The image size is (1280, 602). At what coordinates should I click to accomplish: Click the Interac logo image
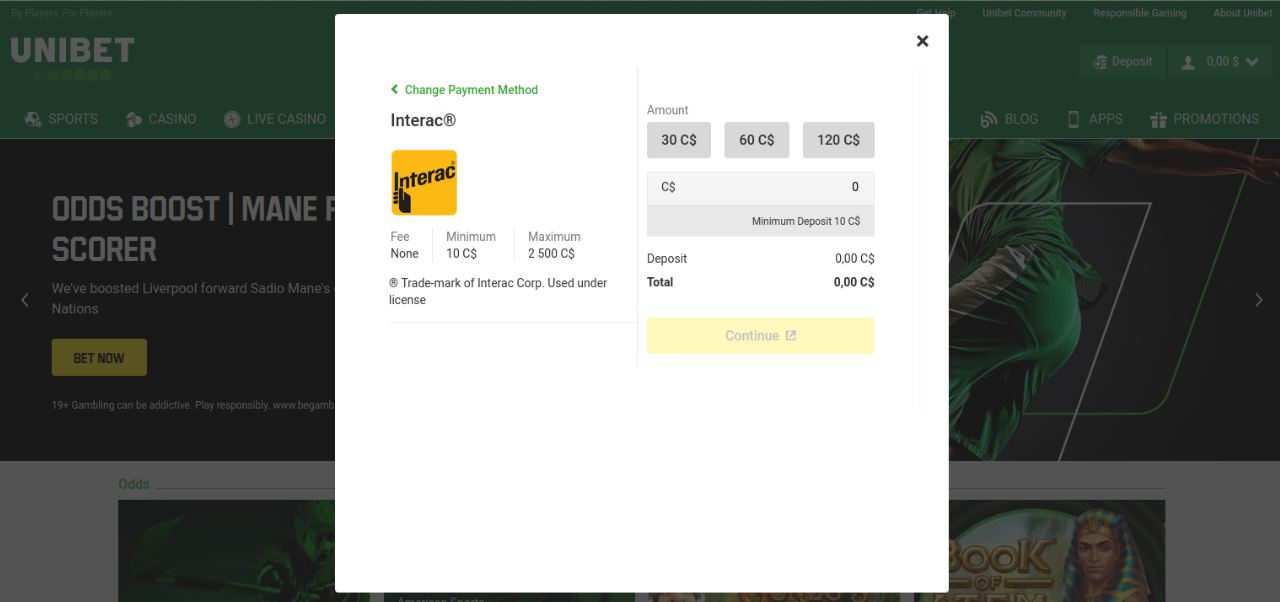424,183
